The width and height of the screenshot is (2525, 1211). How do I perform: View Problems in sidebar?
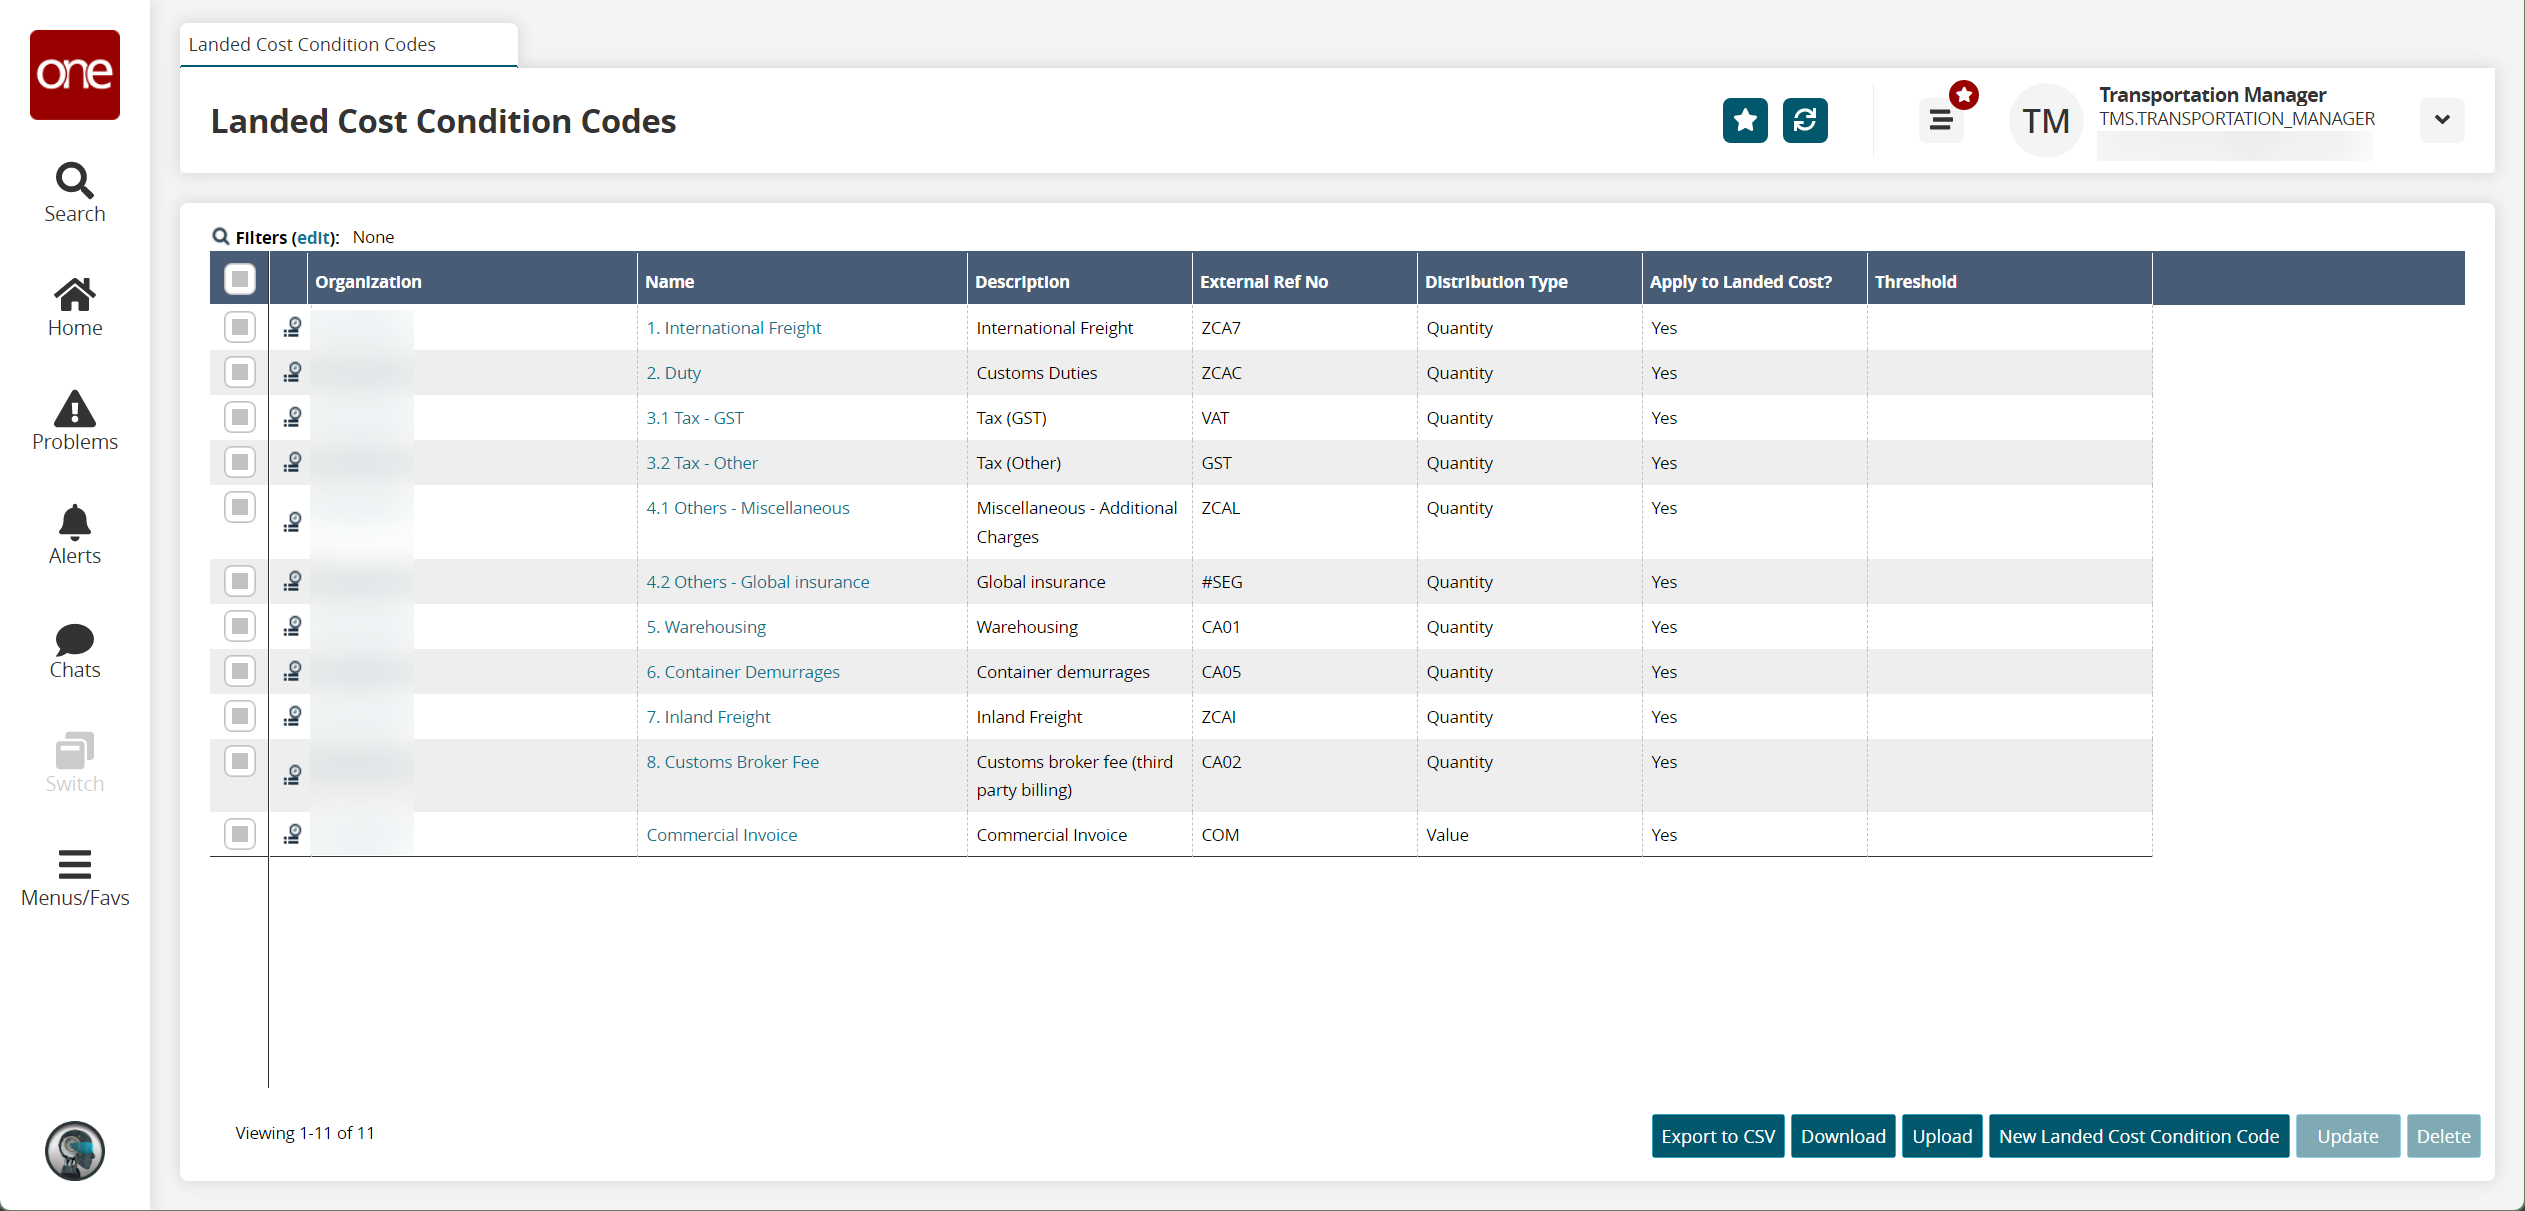click(x=72, y=422)
